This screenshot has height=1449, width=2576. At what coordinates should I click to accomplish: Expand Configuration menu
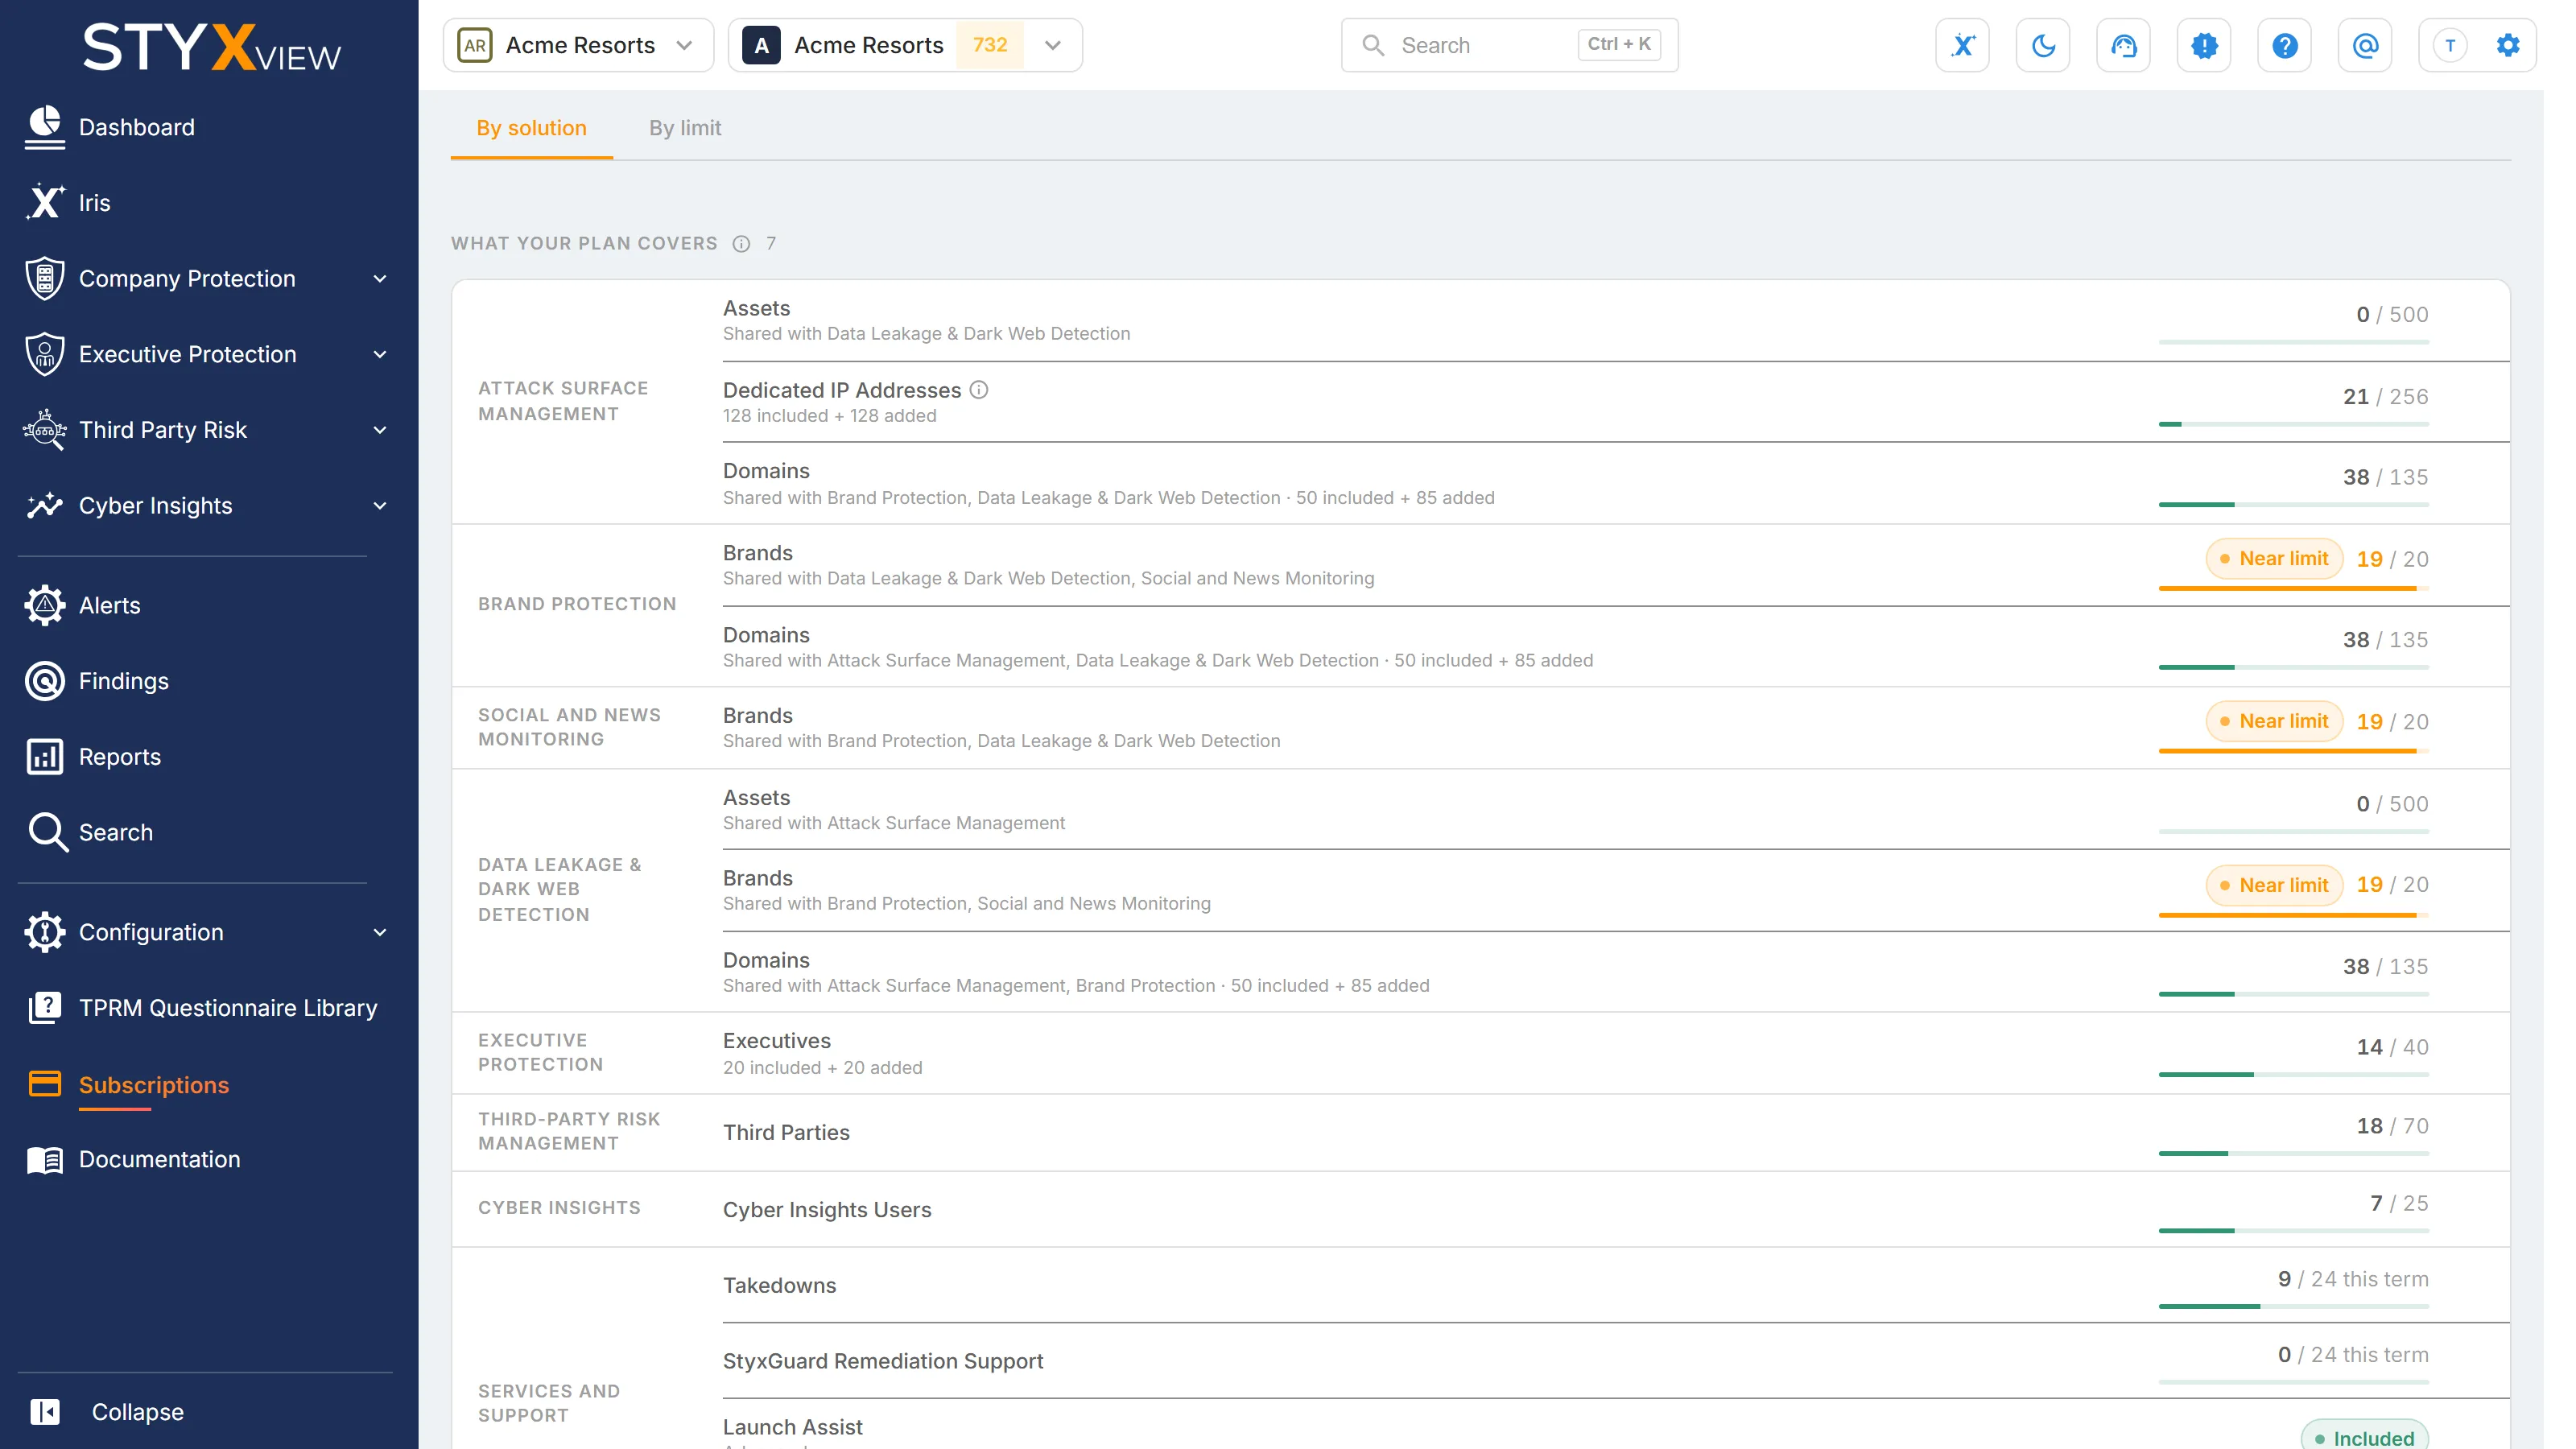coord(380,932)
